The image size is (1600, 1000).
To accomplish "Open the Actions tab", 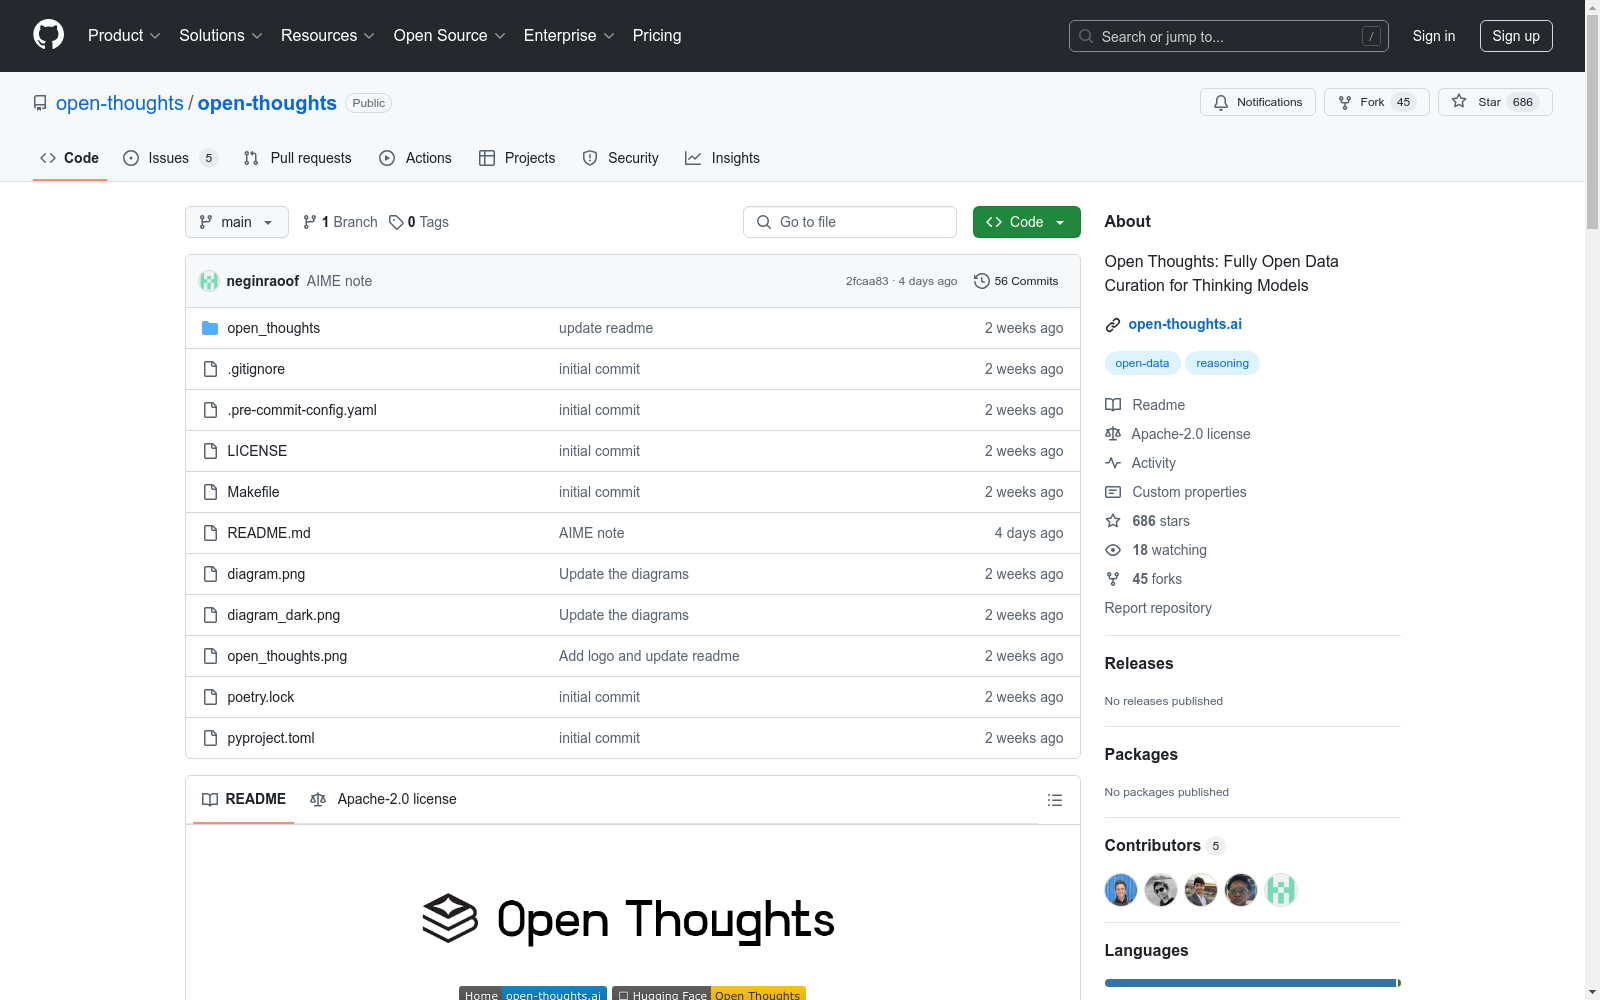I will (415, 158).
